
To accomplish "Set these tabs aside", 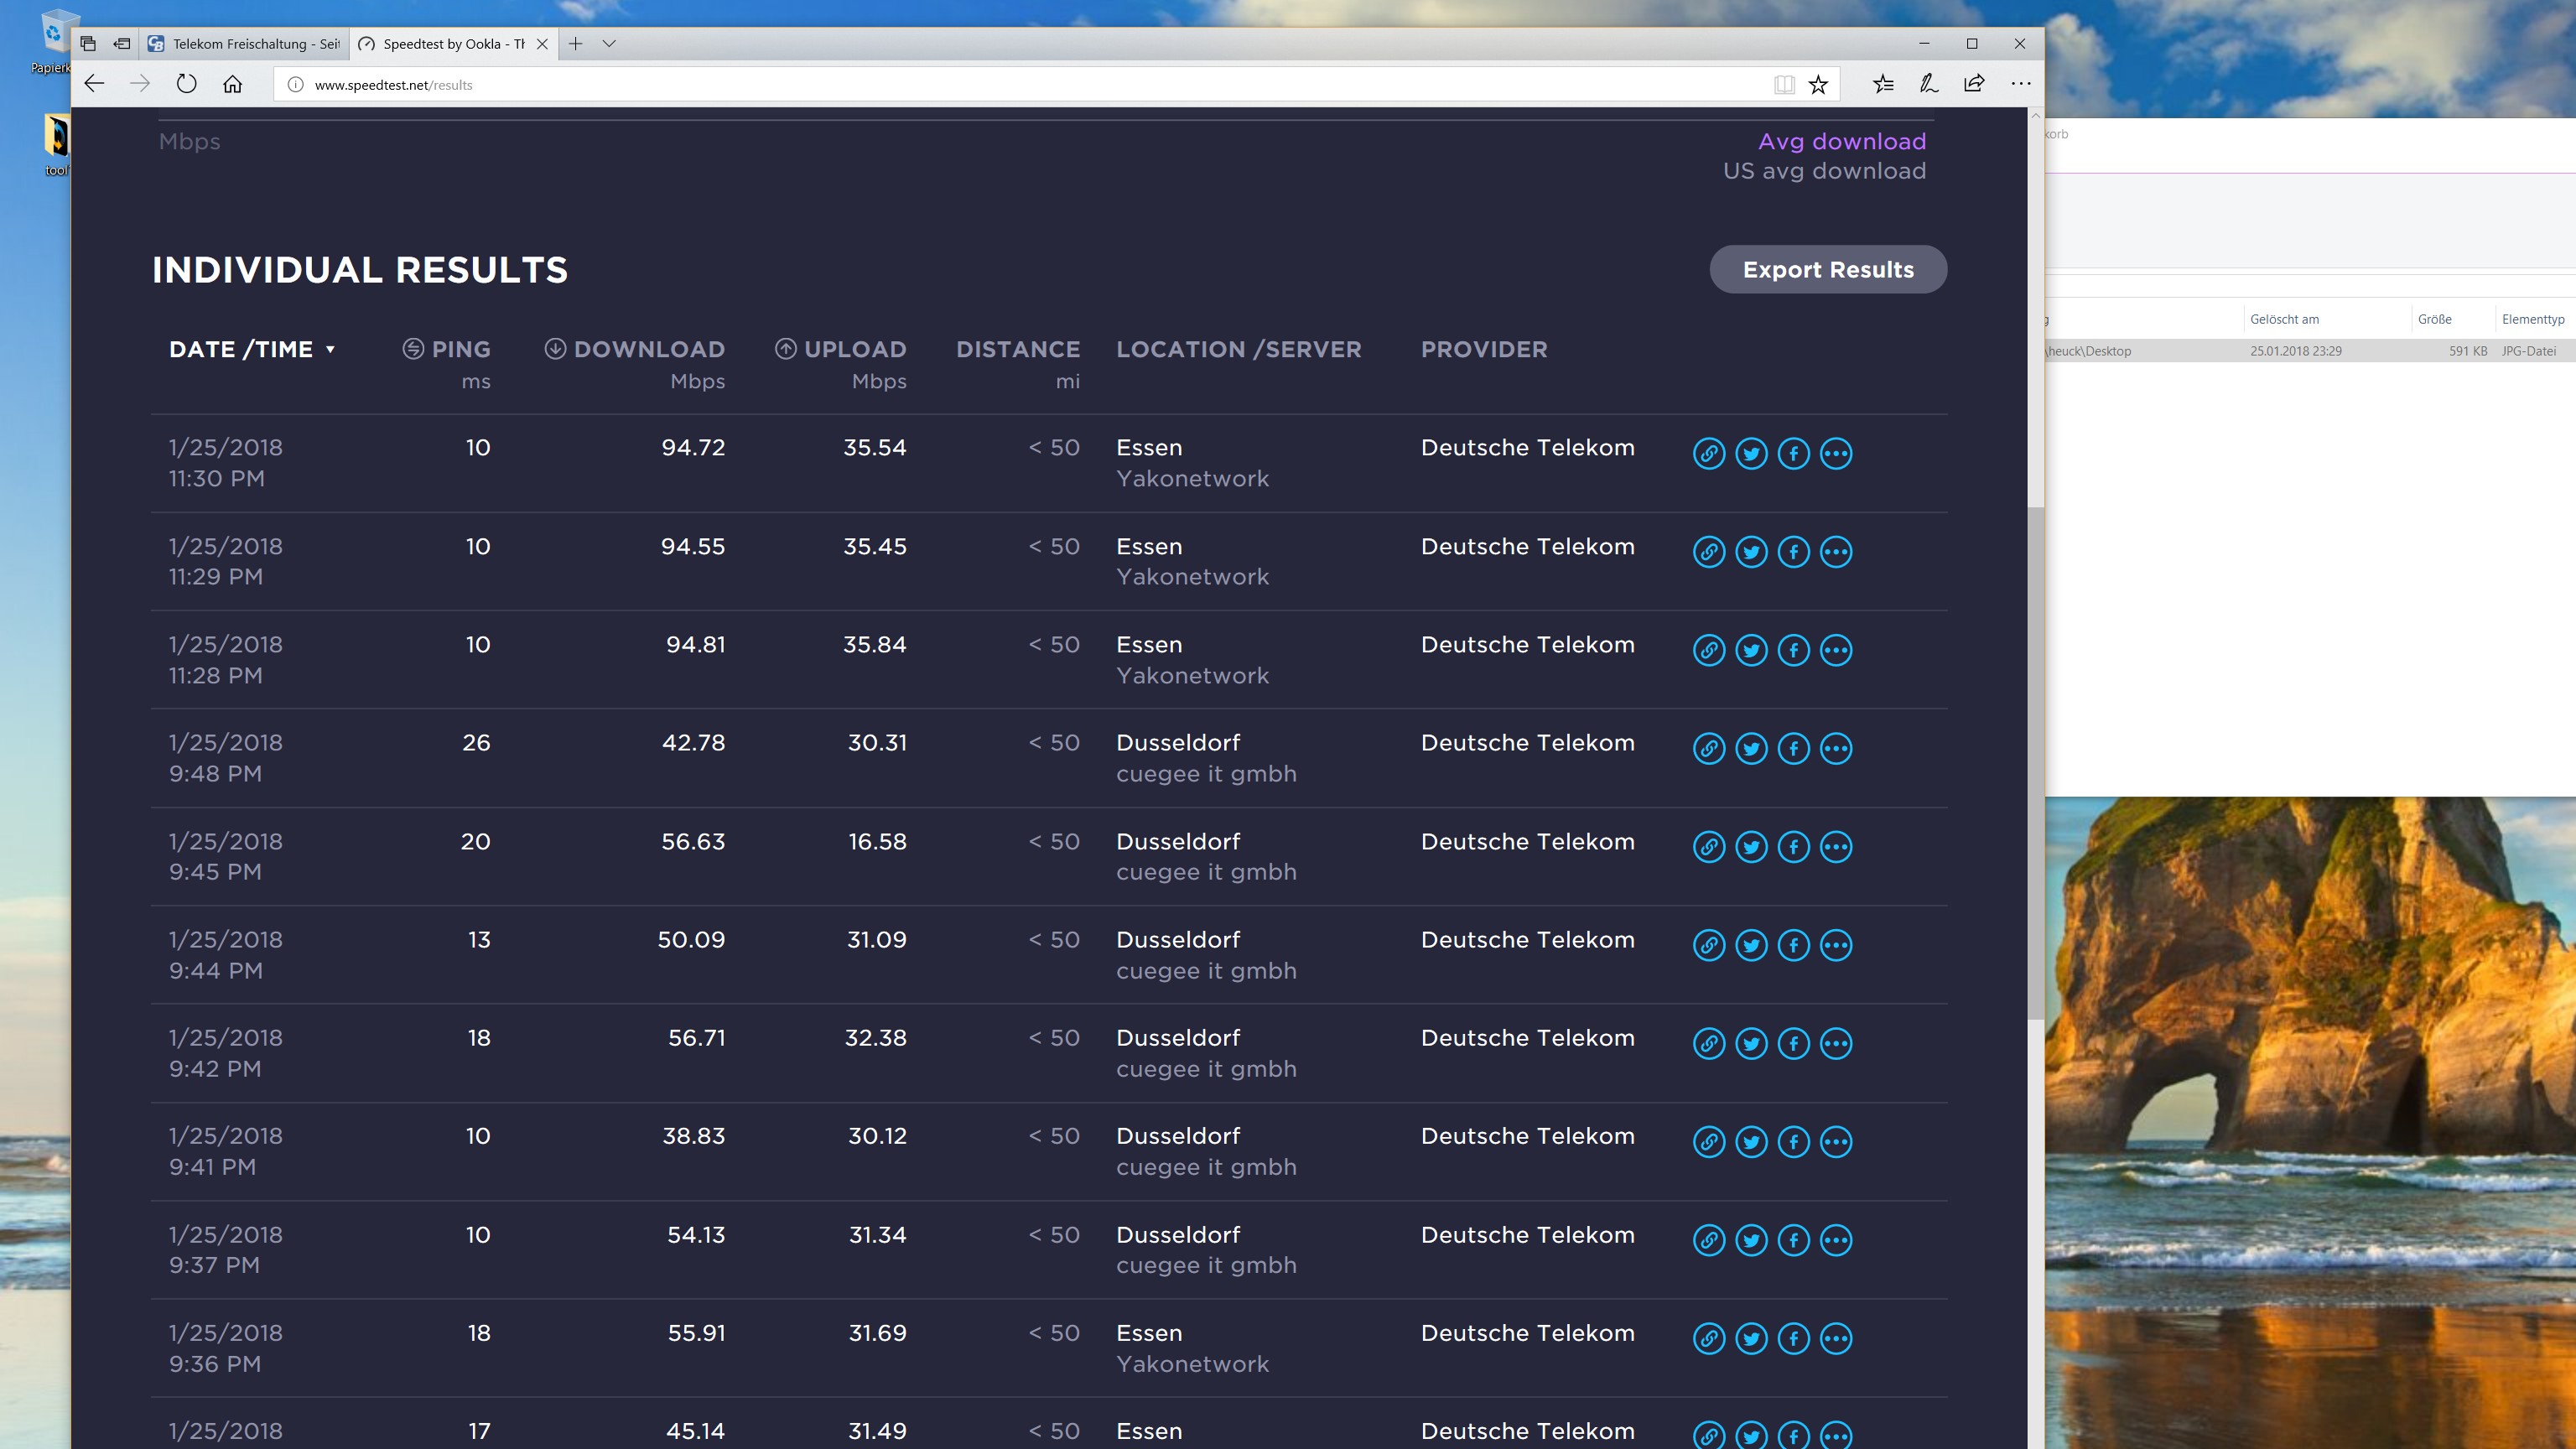I will tap(121, 44).
